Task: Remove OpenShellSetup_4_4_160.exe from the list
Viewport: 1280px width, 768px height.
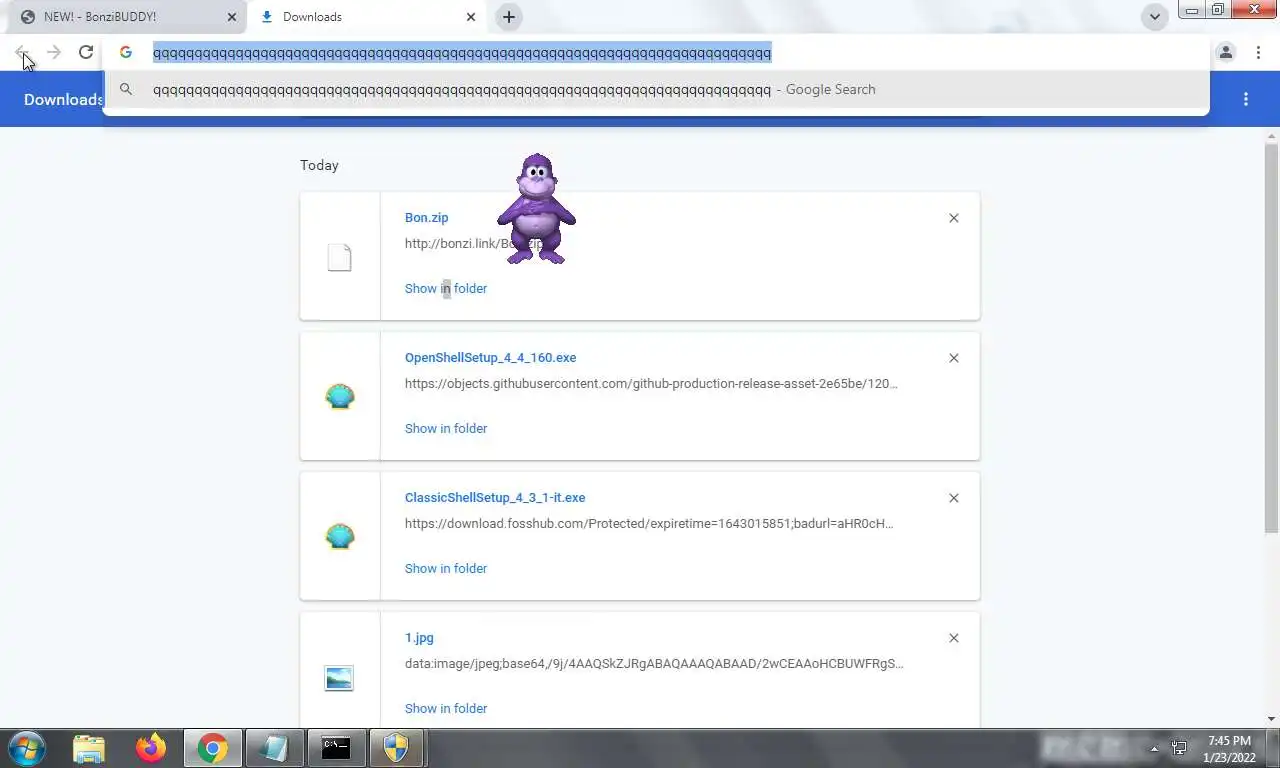Action: (954, 358)
